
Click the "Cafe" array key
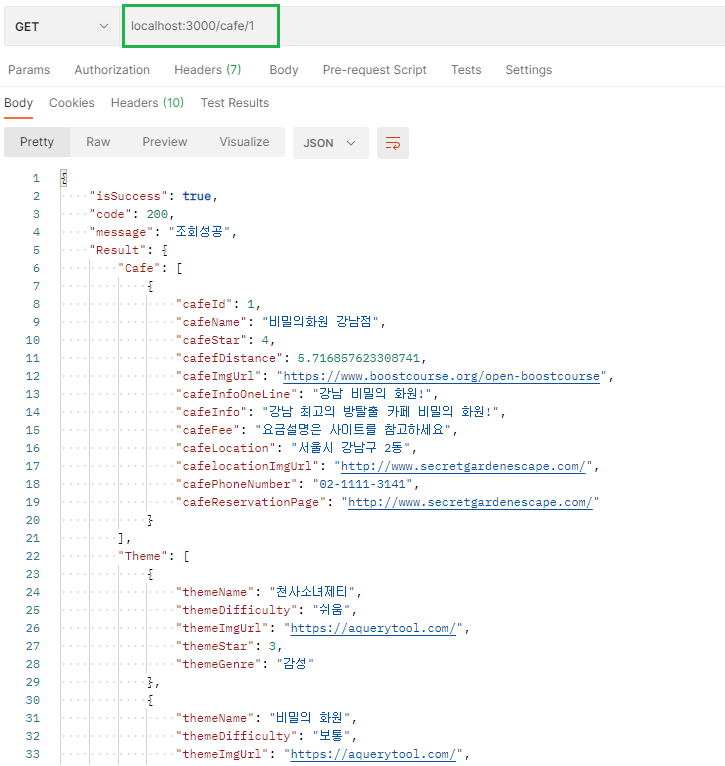[x=139, y=268]
